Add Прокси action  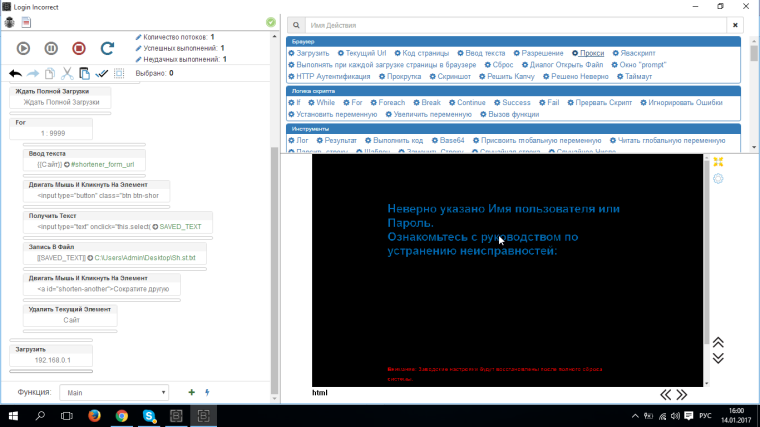[x=588, y=53]
